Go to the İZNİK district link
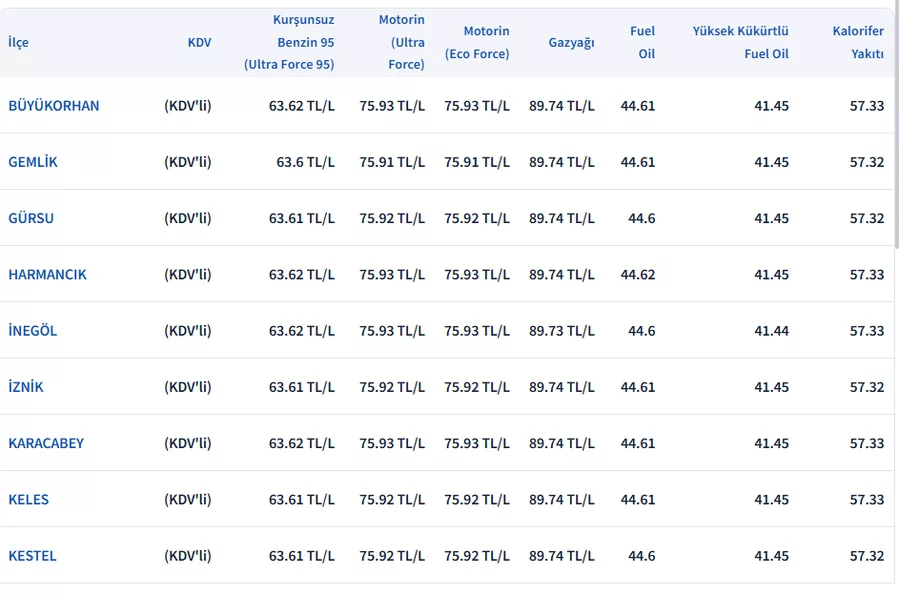This screenshot has width=900, height=595. (26, 387)
